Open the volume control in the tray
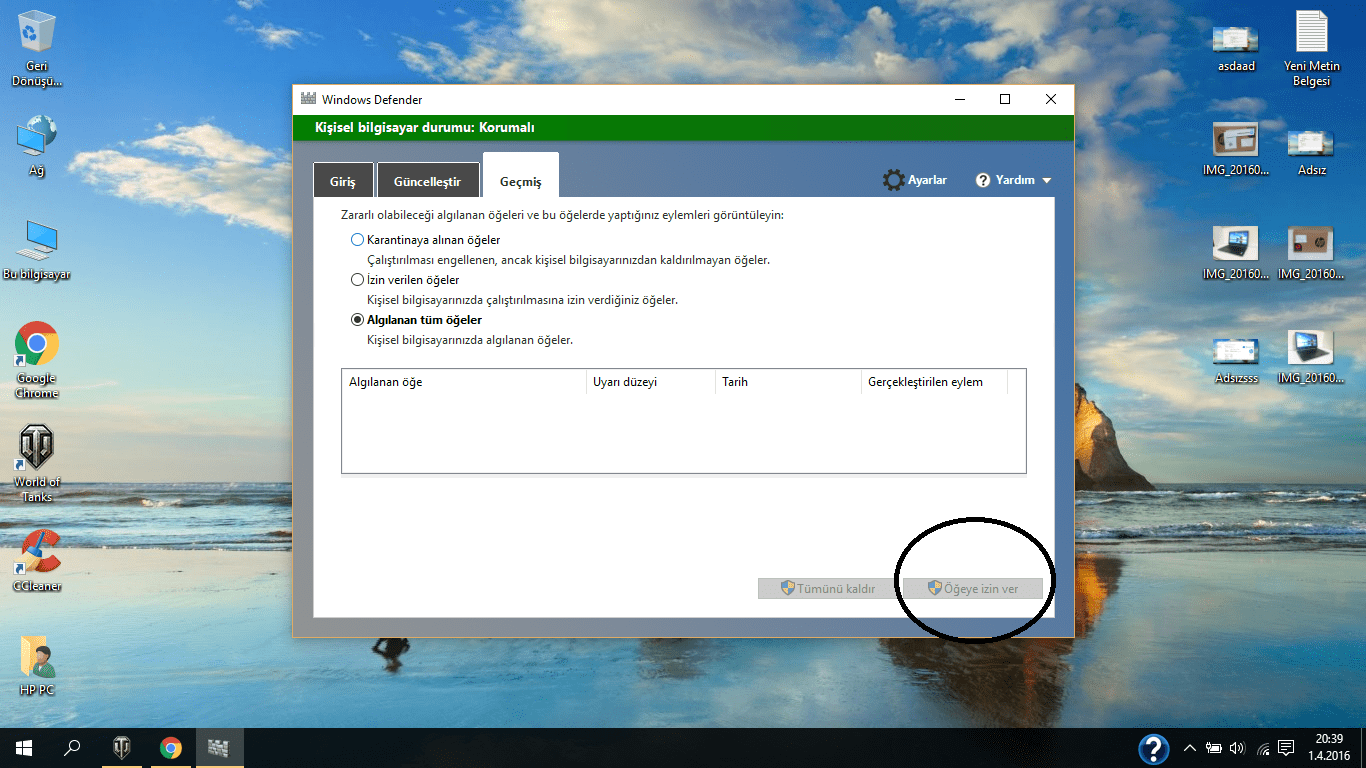 (1238, 748)
